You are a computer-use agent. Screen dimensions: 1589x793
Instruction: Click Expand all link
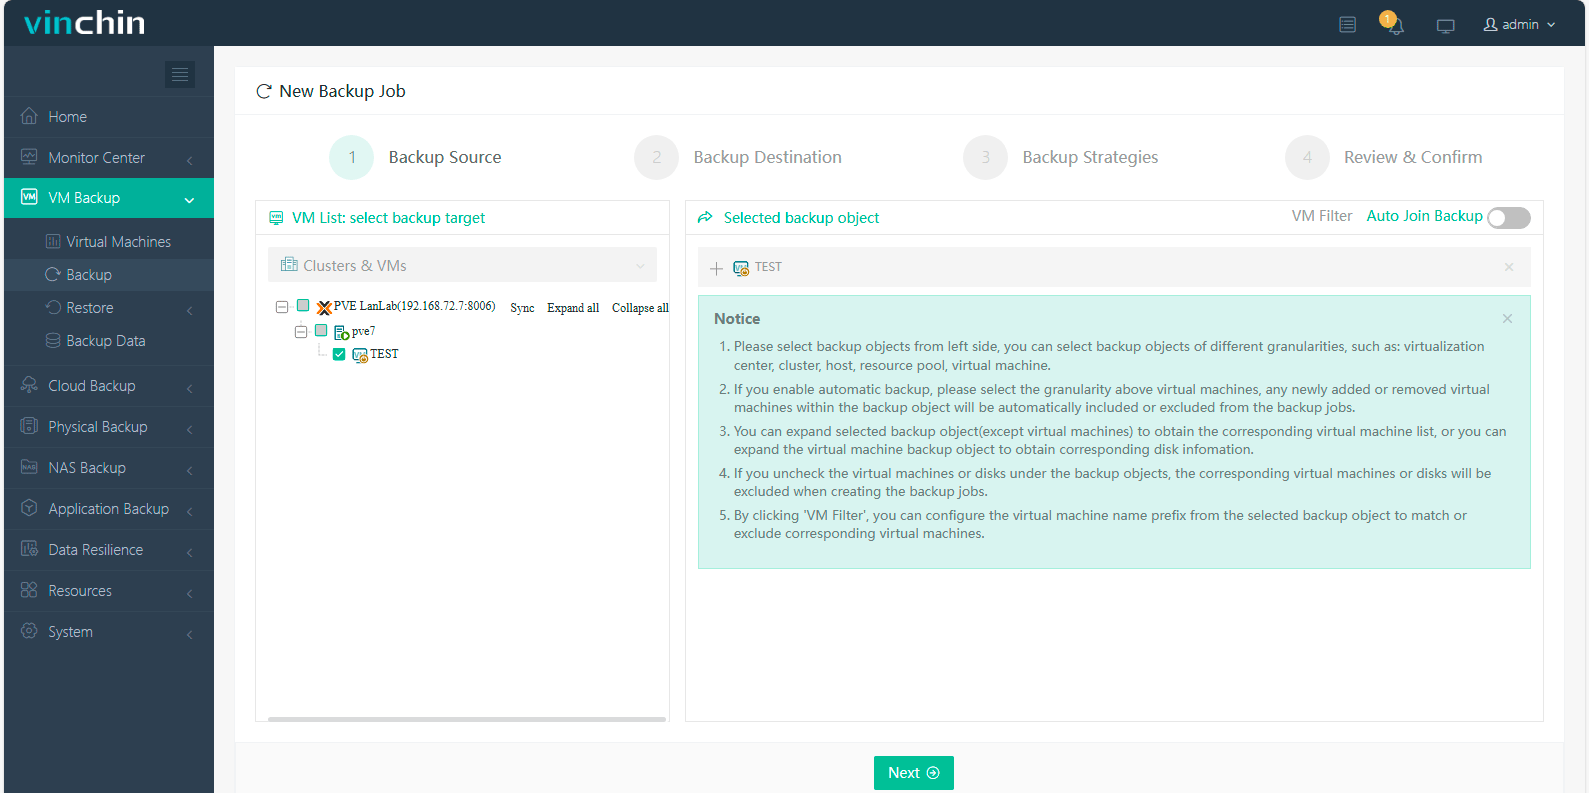pos(573,308)
